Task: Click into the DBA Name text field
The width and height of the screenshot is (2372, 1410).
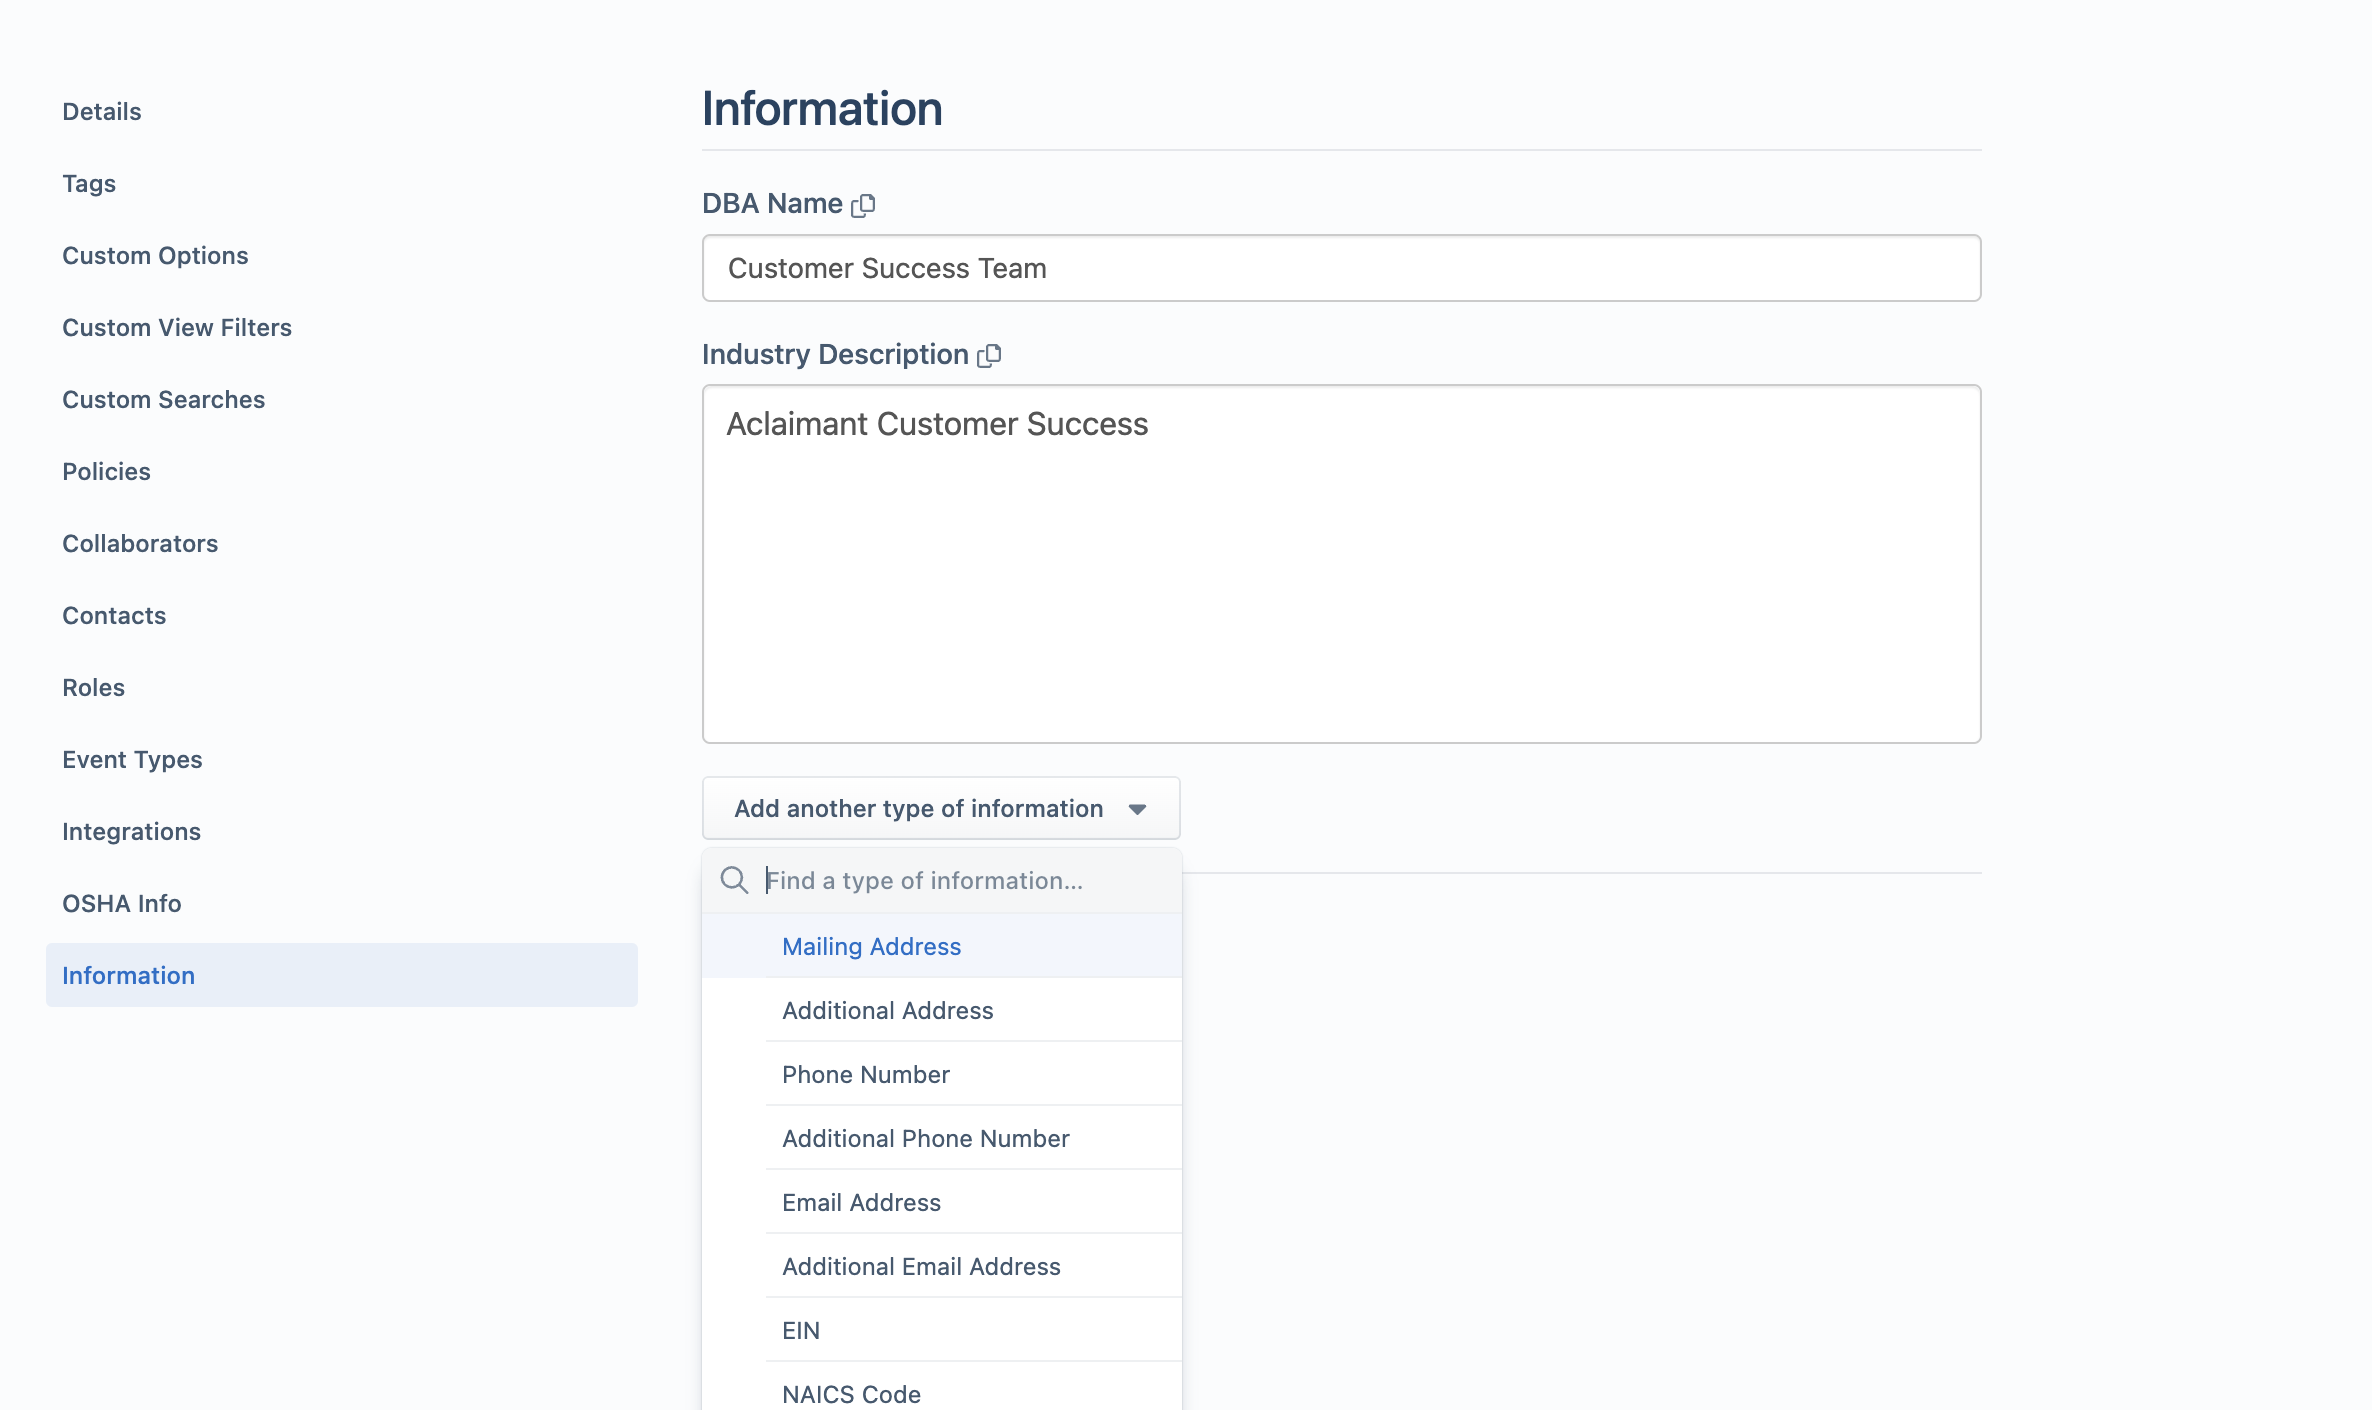Action: pos(1341,268)
